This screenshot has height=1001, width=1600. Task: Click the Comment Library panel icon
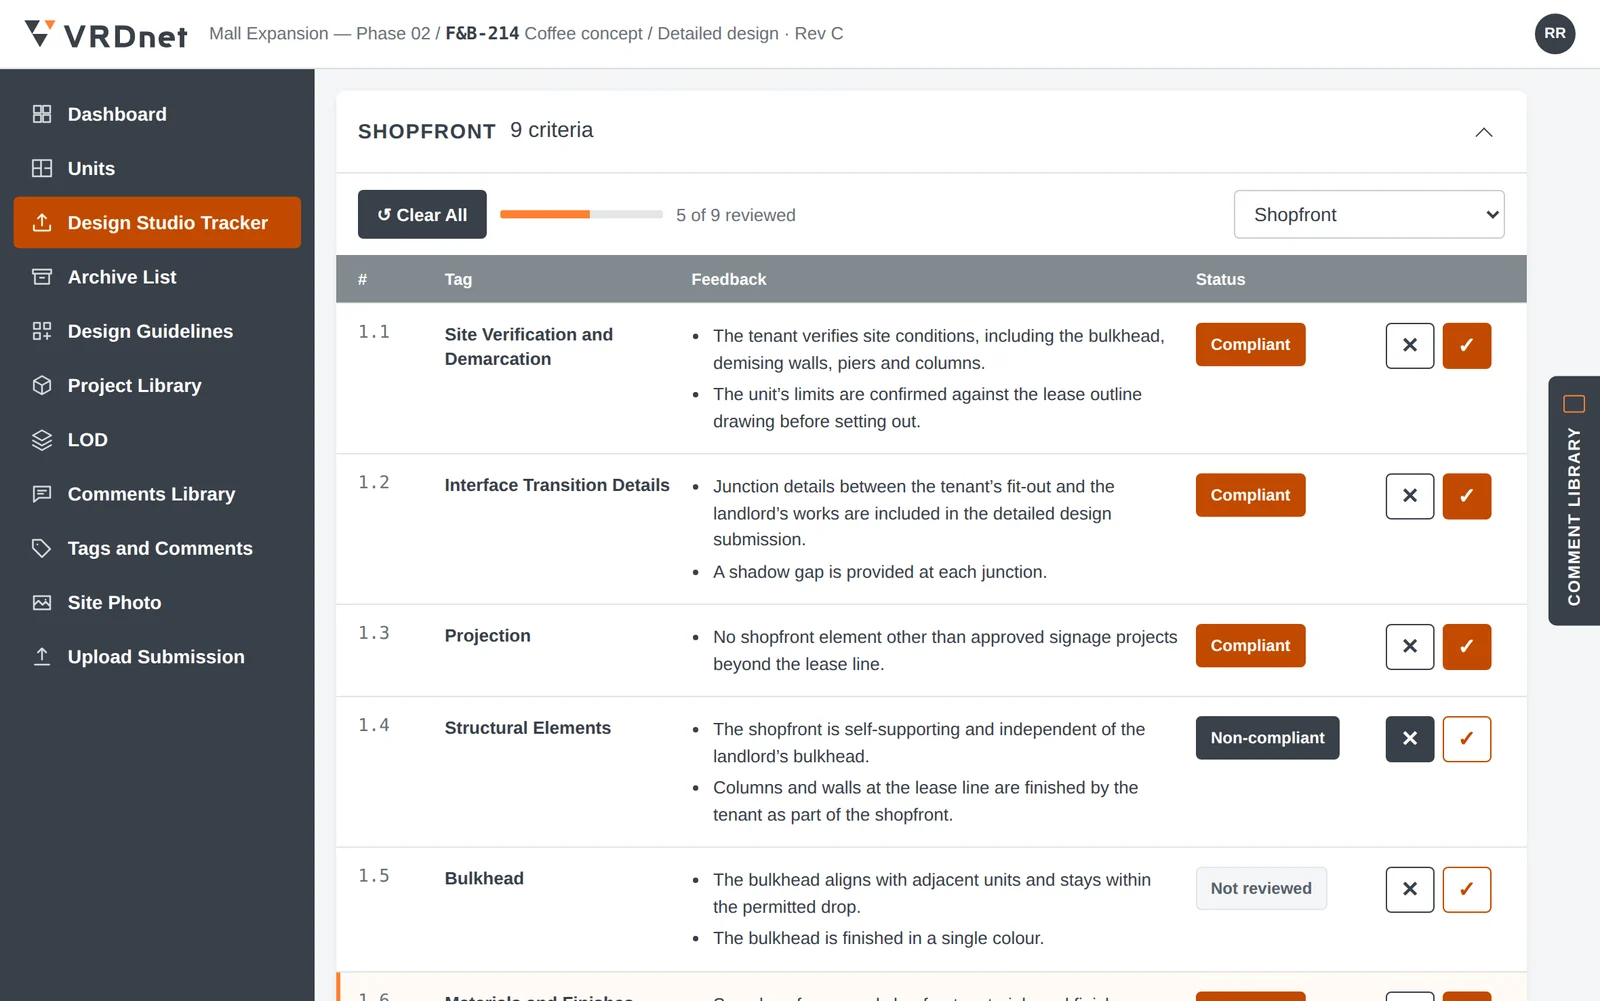pyautogui.click(x=1574, y=404)
